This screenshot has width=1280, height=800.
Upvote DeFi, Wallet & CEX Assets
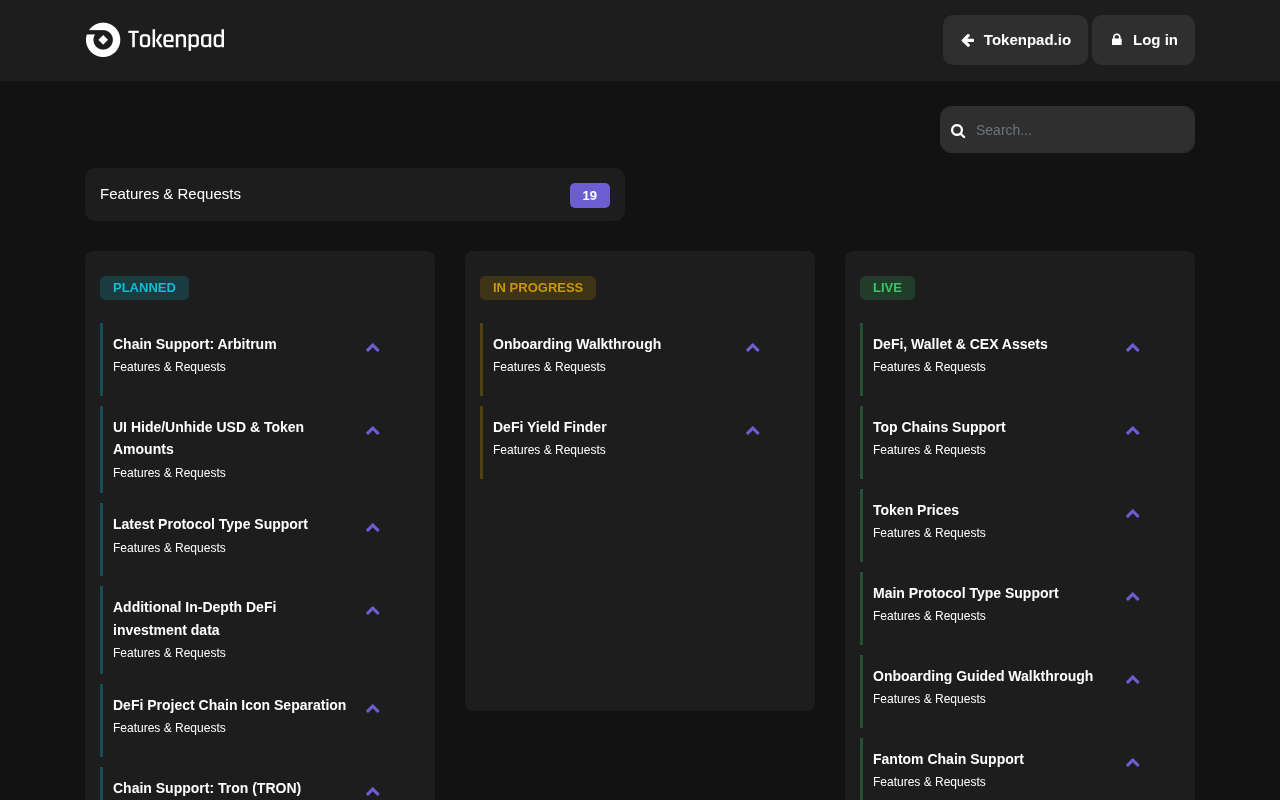tap(1132, 348)
